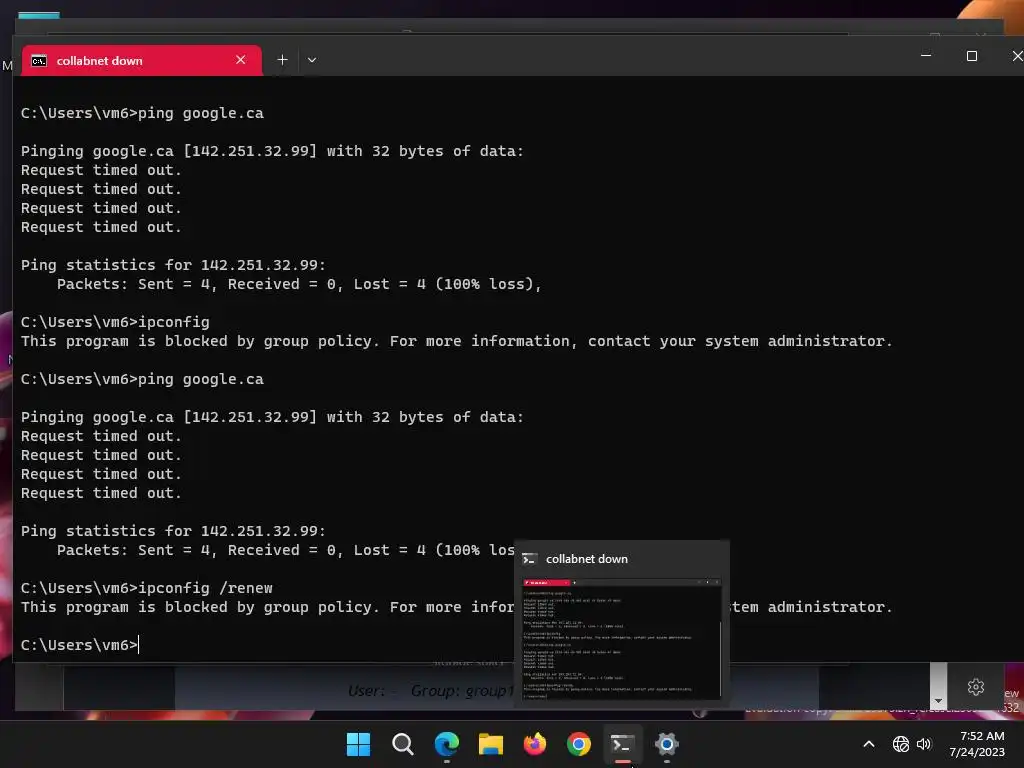Open the Settings gear taskbar icon
The width and height of the screenshot is (1024, 768).
click(667, 744)
